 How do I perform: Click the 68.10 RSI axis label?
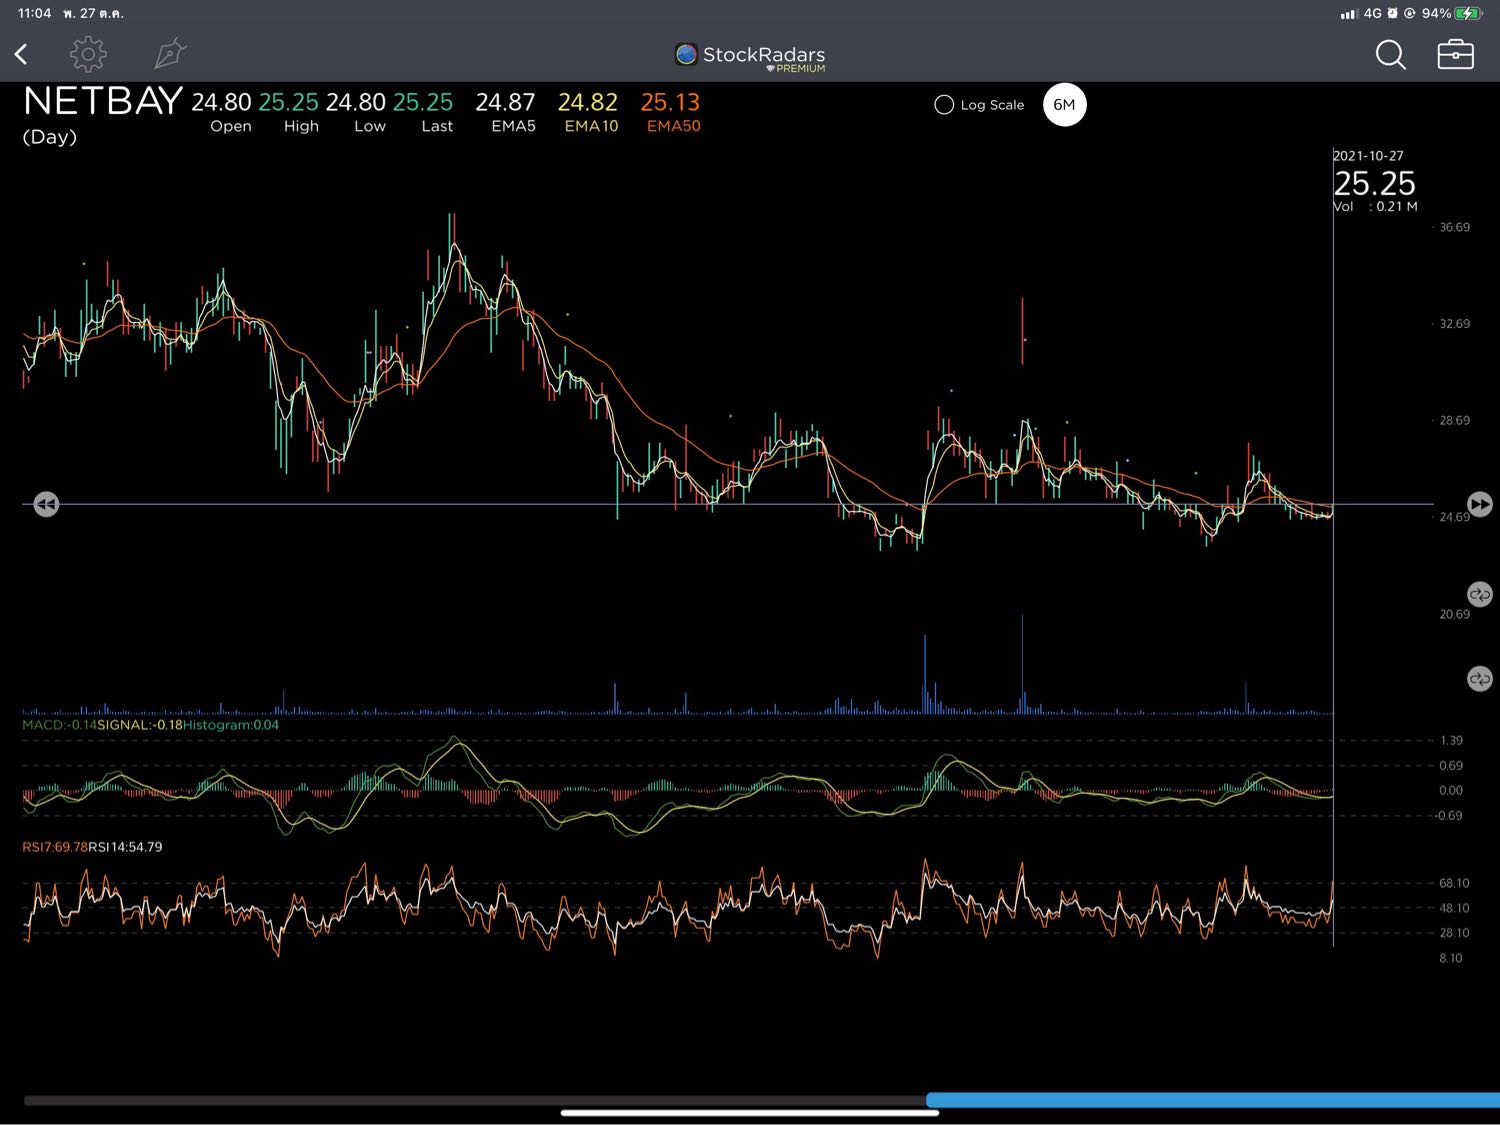click(x=1454, y=883)
